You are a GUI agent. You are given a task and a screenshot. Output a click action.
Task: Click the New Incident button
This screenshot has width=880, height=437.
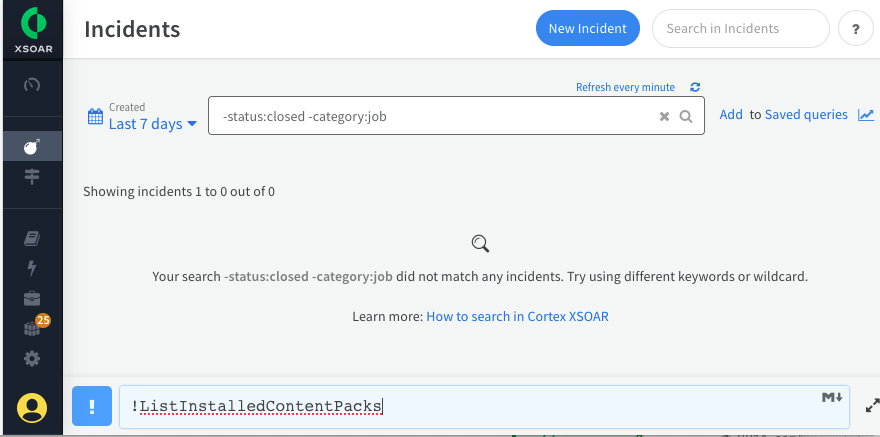(x=587, y=28)
